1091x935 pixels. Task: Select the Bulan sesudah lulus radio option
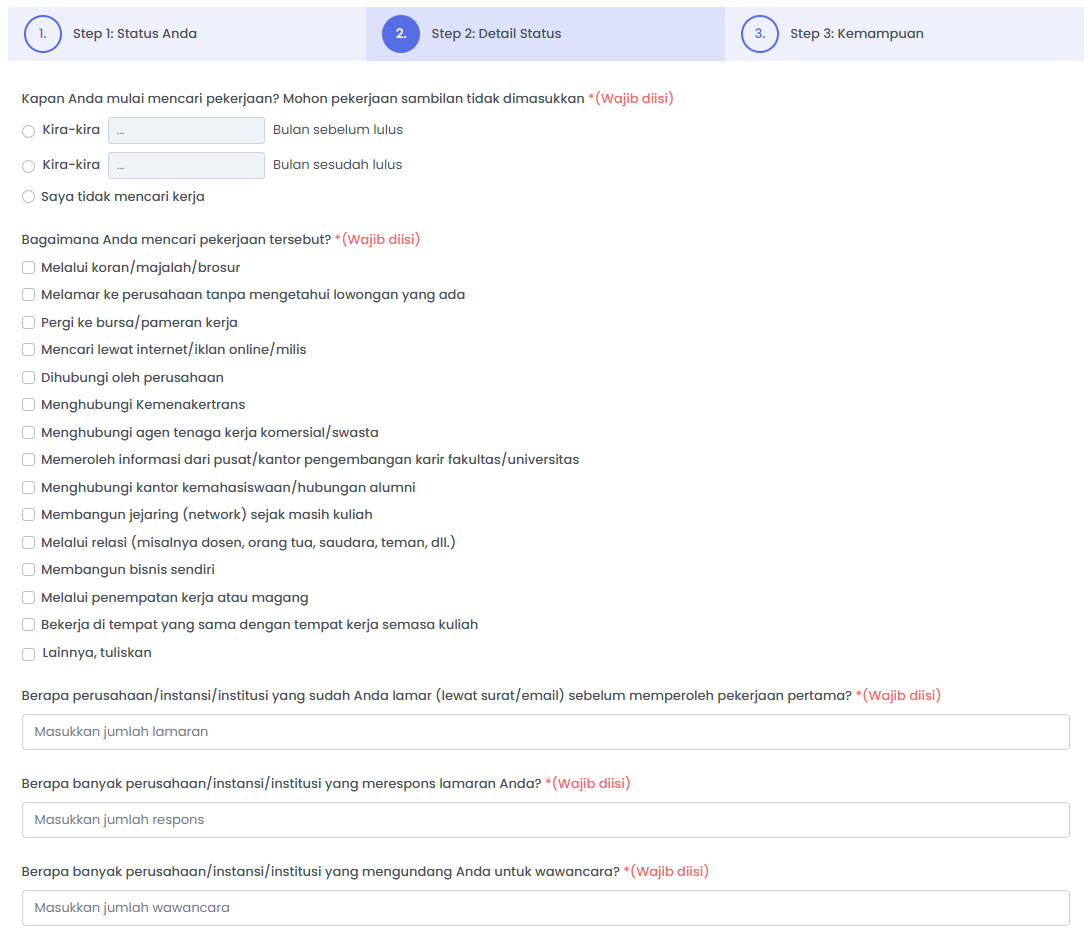point(28,166)
